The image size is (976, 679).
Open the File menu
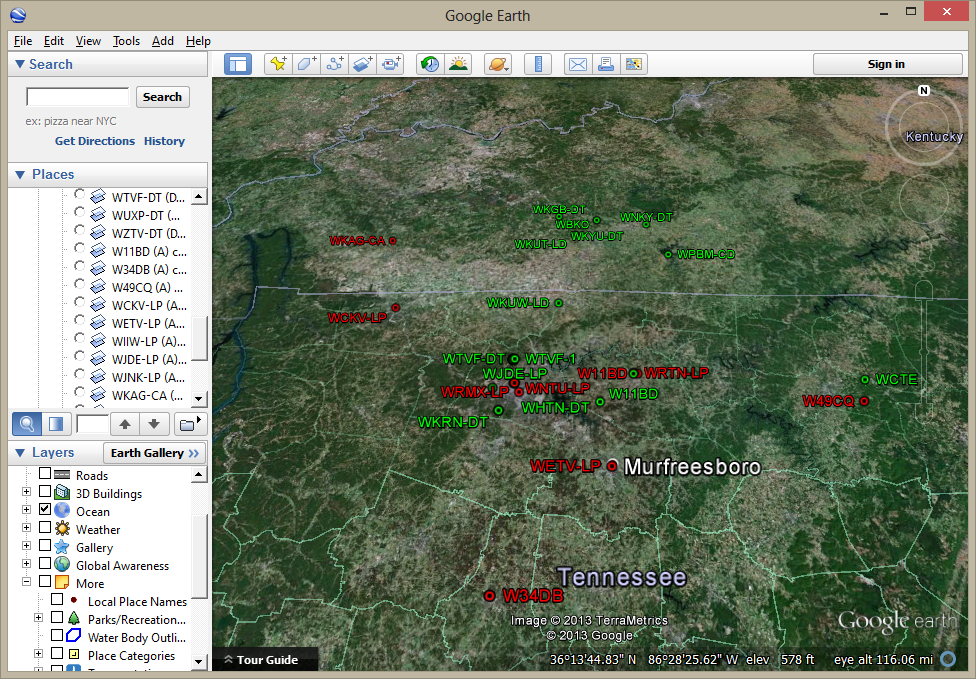click(23, 41)
